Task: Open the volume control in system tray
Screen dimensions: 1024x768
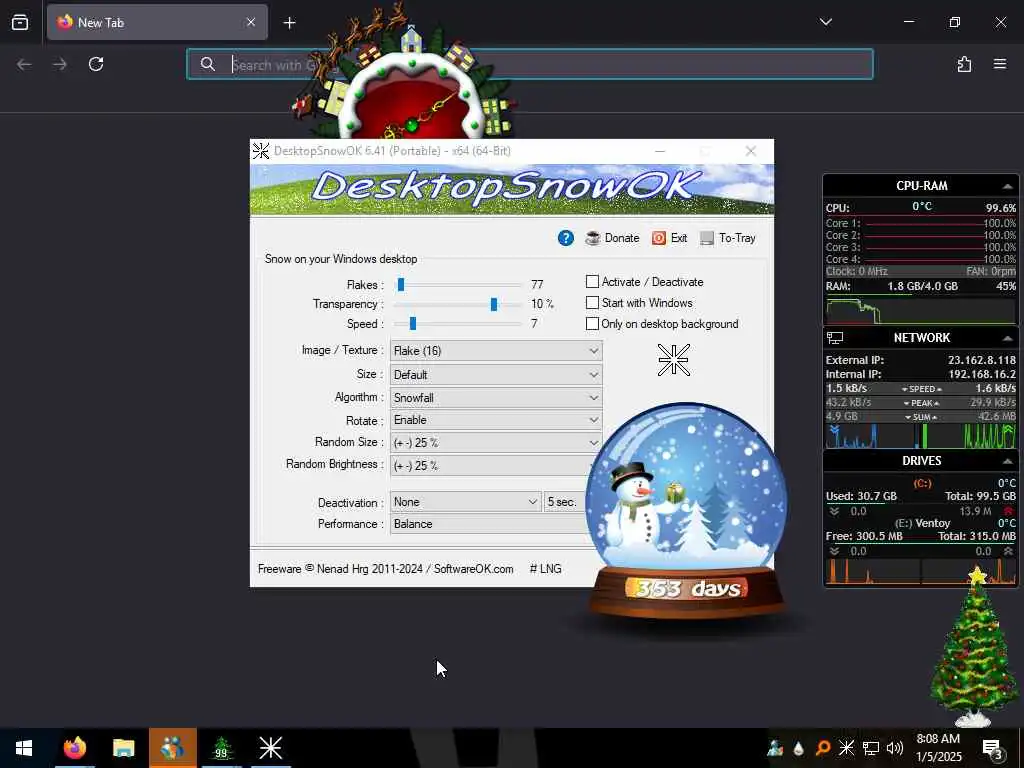Action: [895, 748]
